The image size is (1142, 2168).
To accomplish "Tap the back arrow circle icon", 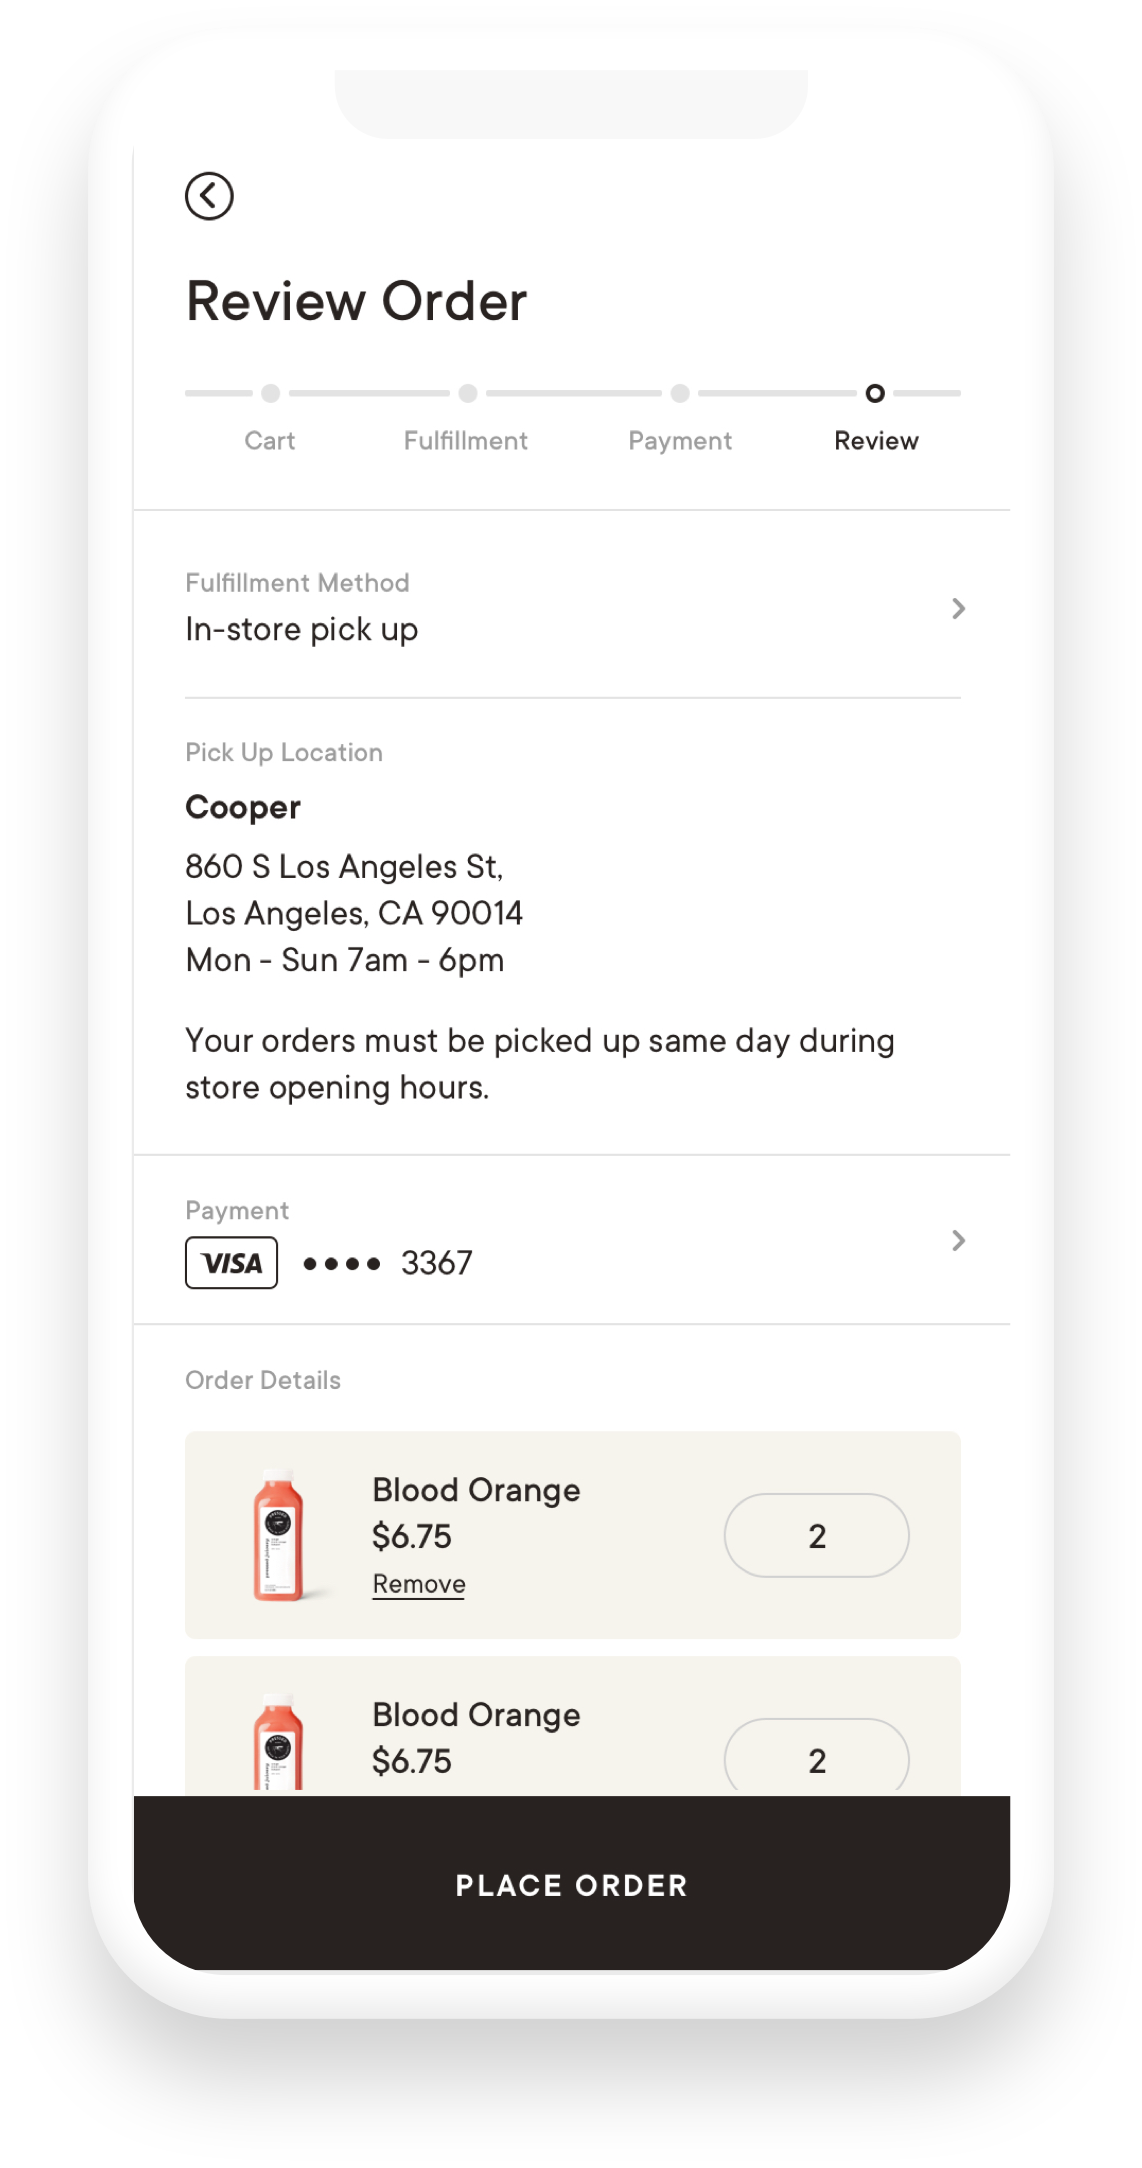I will click(x=209, y=196).
